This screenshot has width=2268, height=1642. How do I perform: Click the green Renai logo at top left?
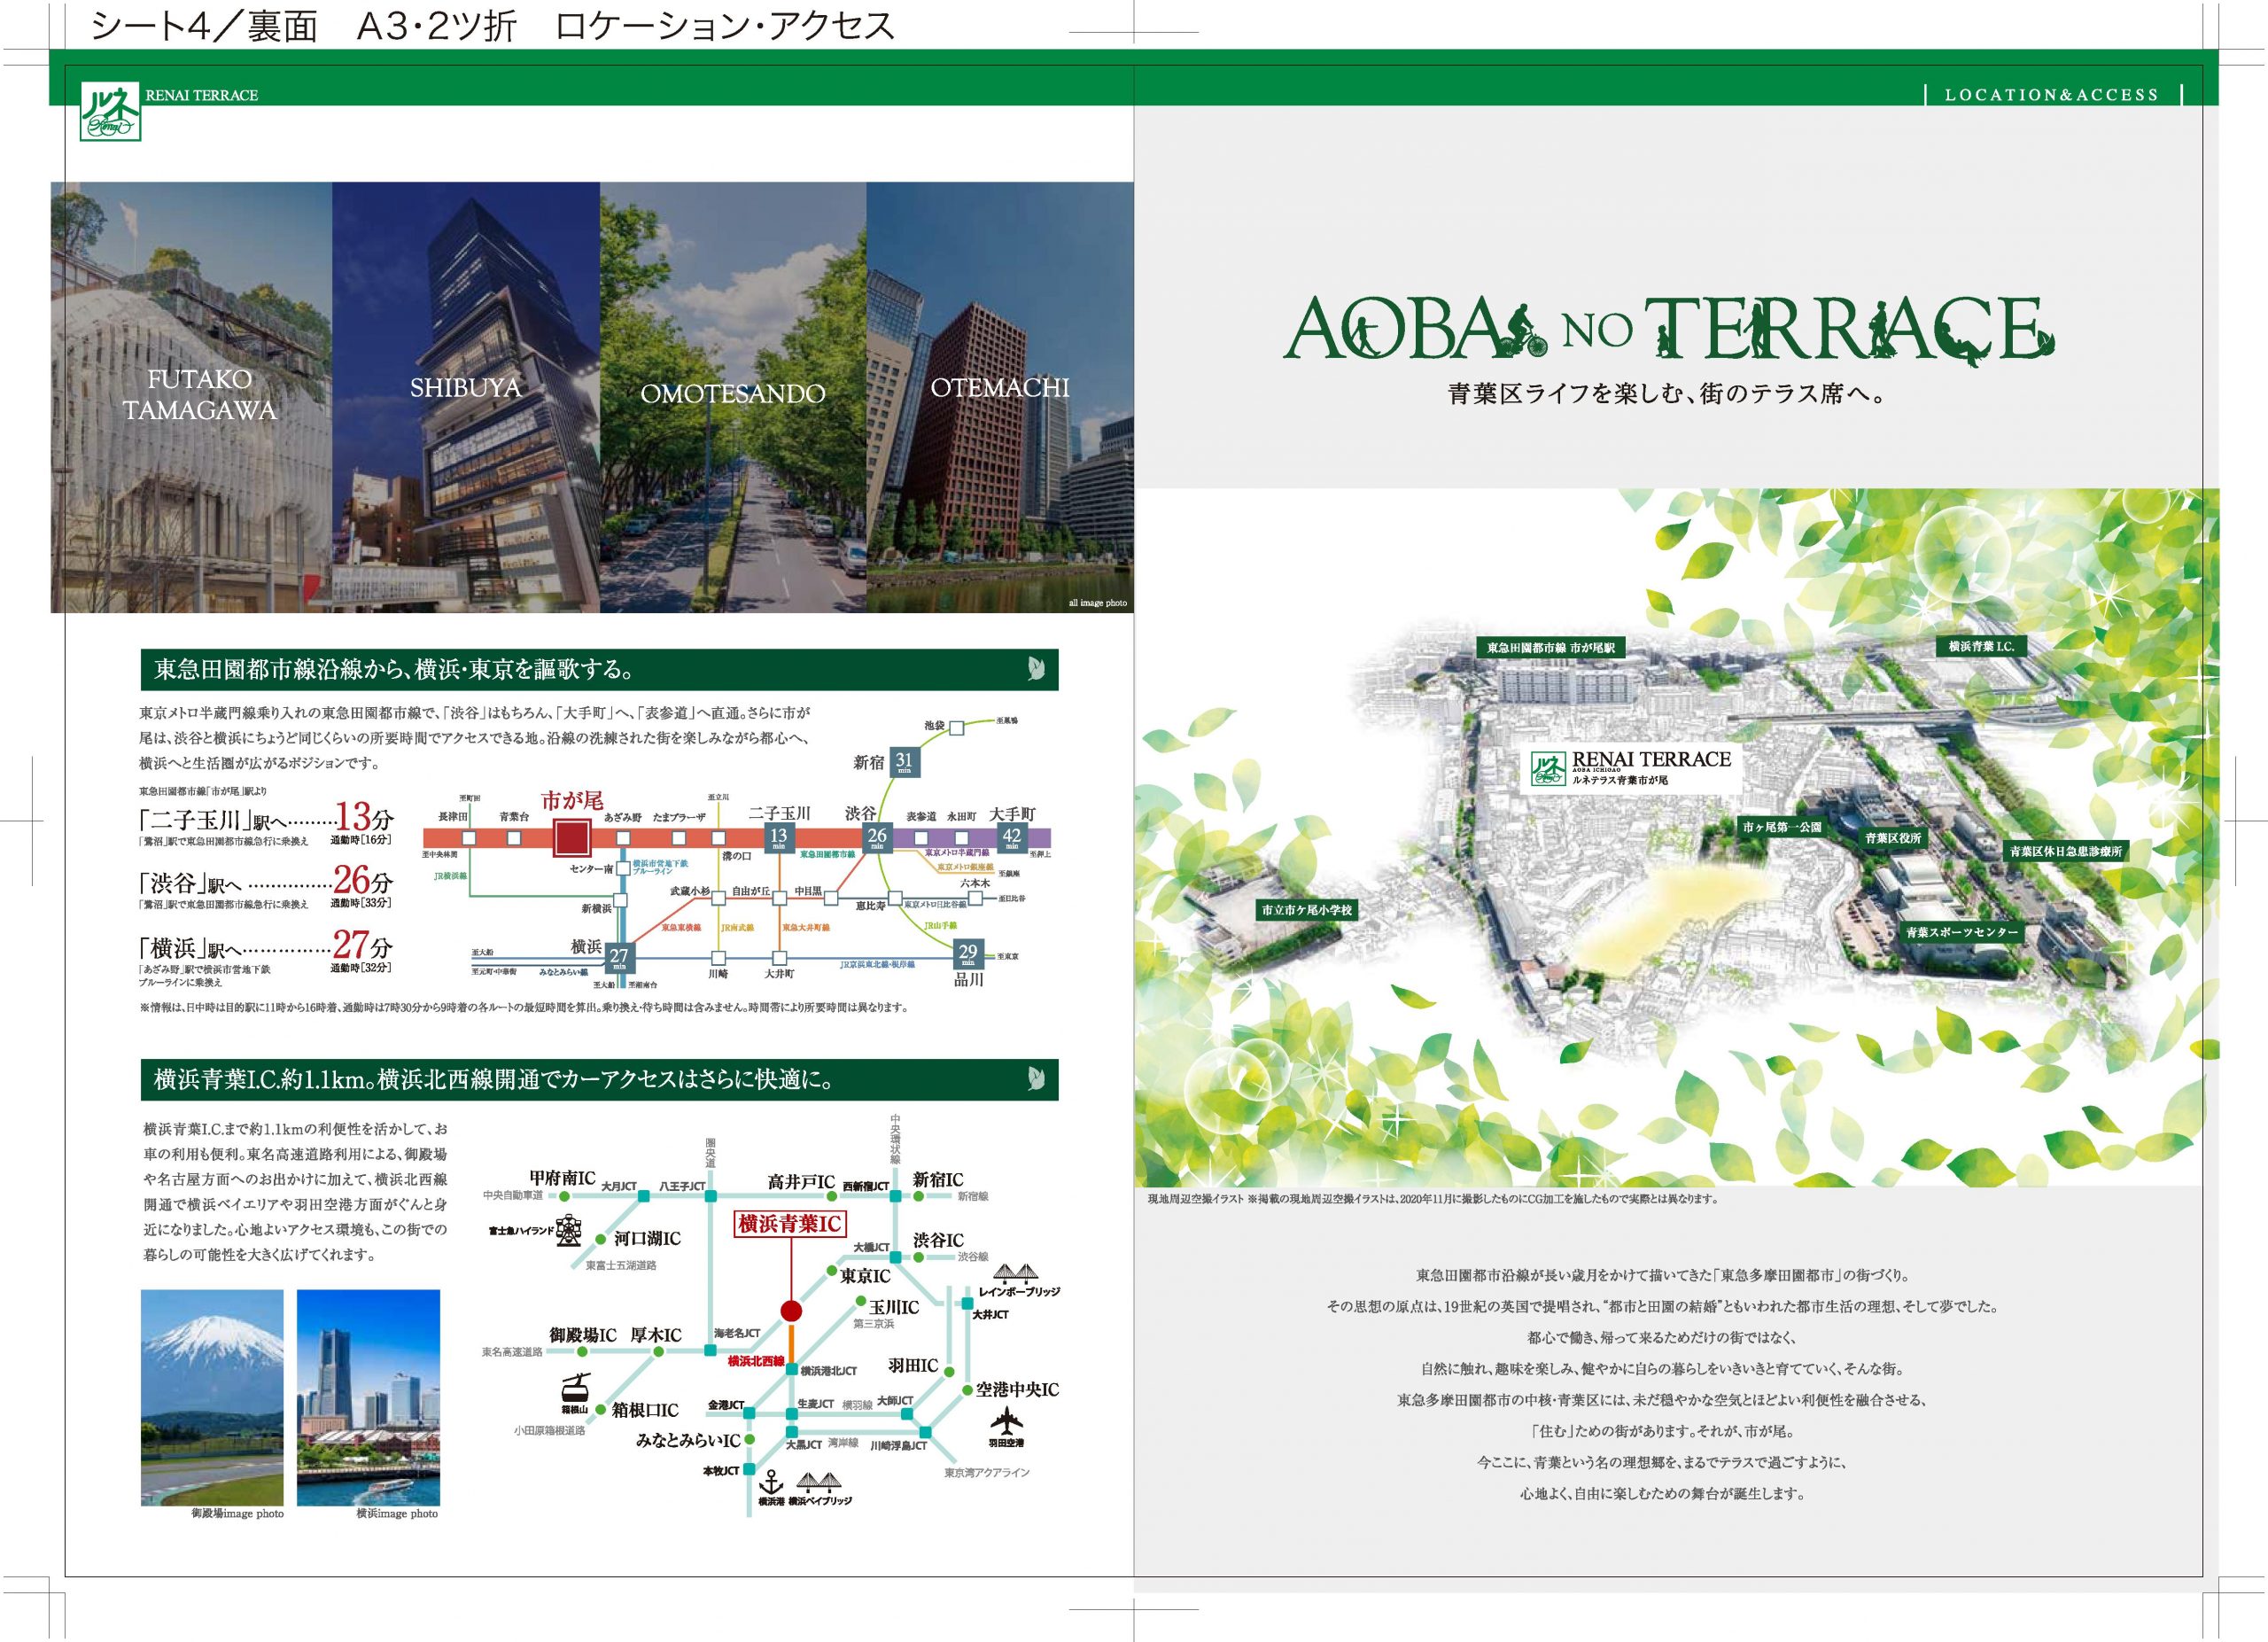coord(110,110)
